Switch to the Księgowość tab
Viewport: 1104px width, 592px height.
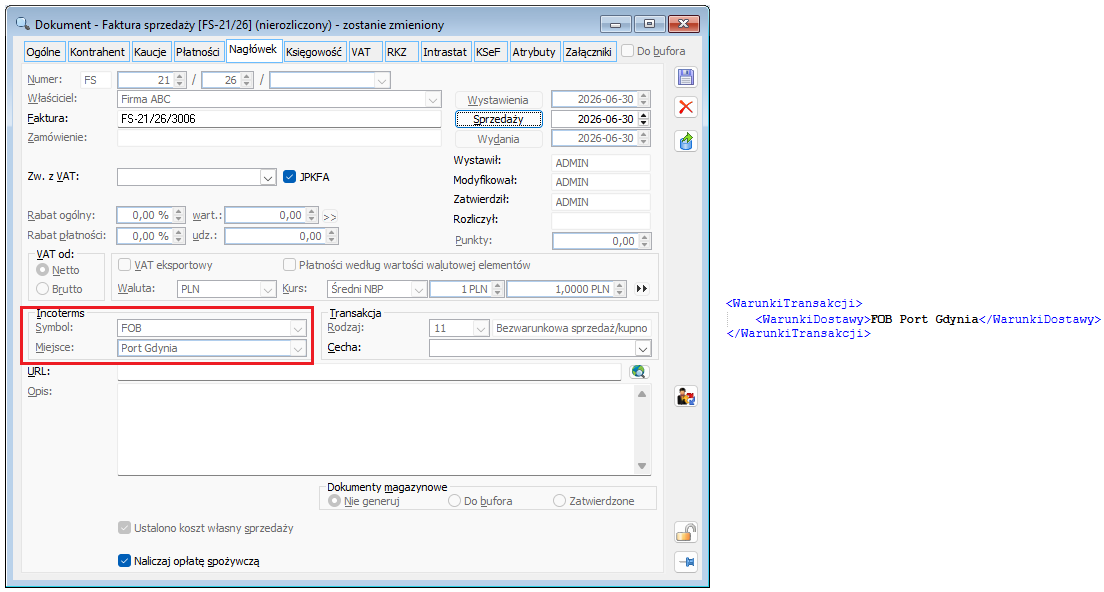314,51
